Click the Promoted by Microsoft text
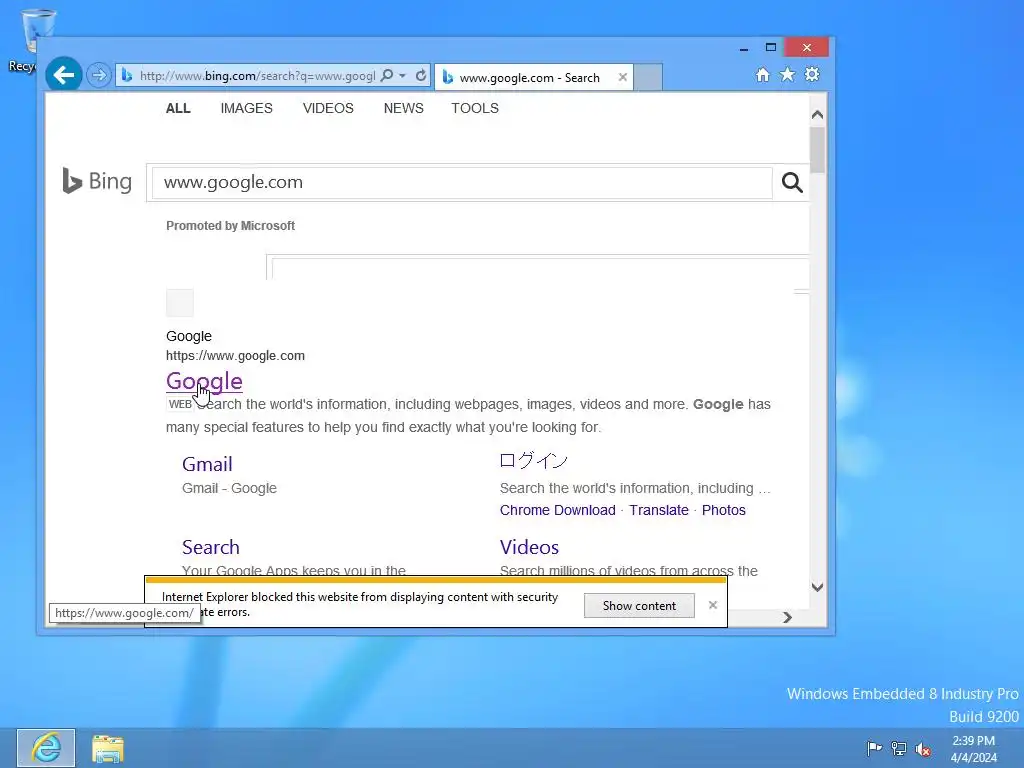The height and width of the screenshot is (768, 1024). coord(230,226)
